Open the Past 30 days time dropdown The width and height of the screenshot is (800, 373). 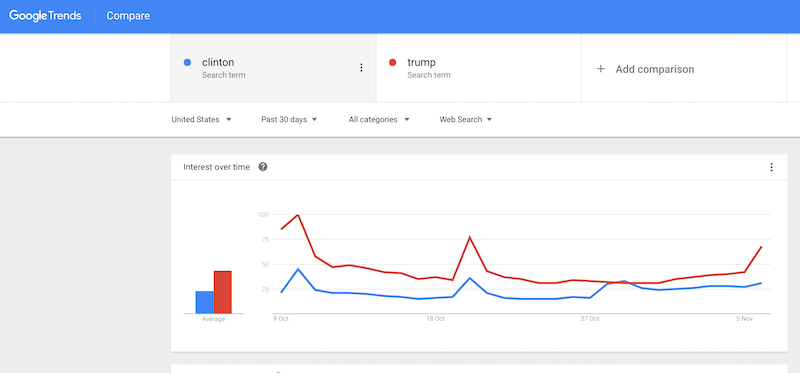tap(289, 119)
